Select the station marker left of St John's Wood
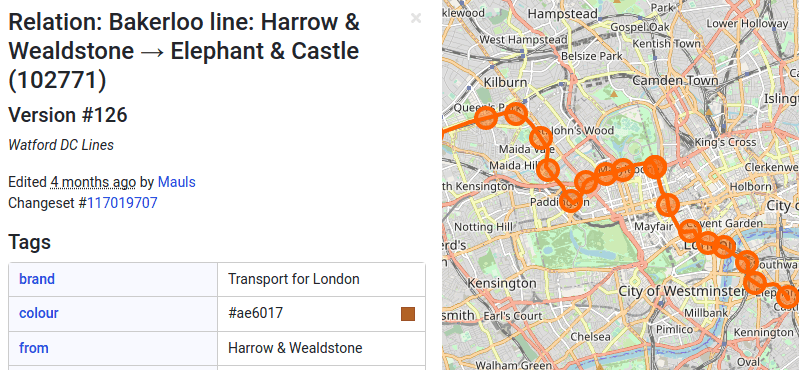 pos(541,137)
